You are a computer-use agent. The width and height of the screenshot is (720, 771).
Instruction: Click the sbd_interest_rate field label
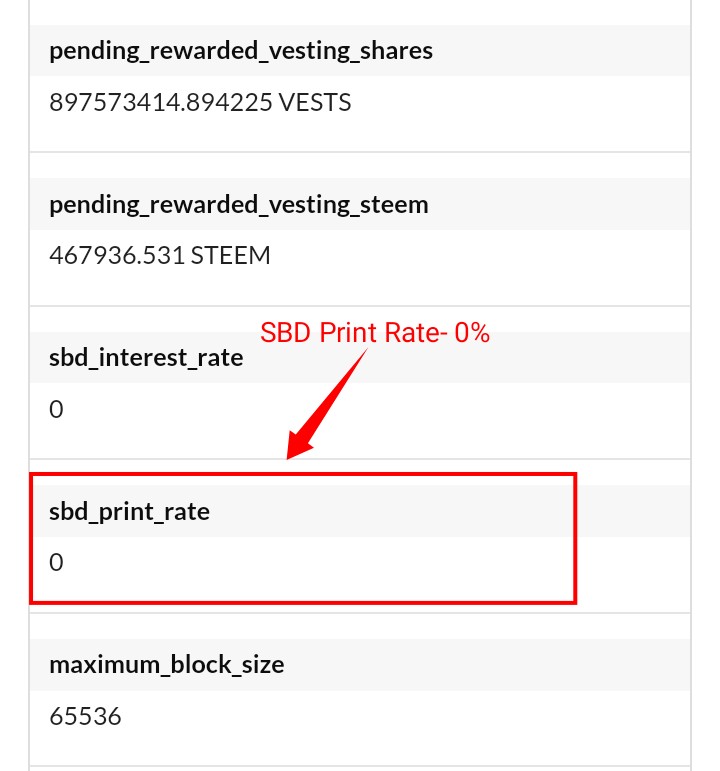click(146, 357)
